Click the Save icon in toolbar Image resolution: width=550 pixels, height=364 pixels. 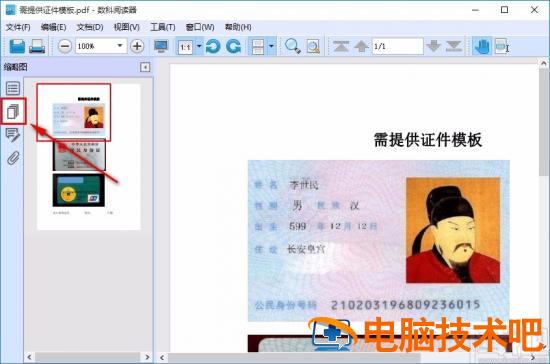click(17, 46)
